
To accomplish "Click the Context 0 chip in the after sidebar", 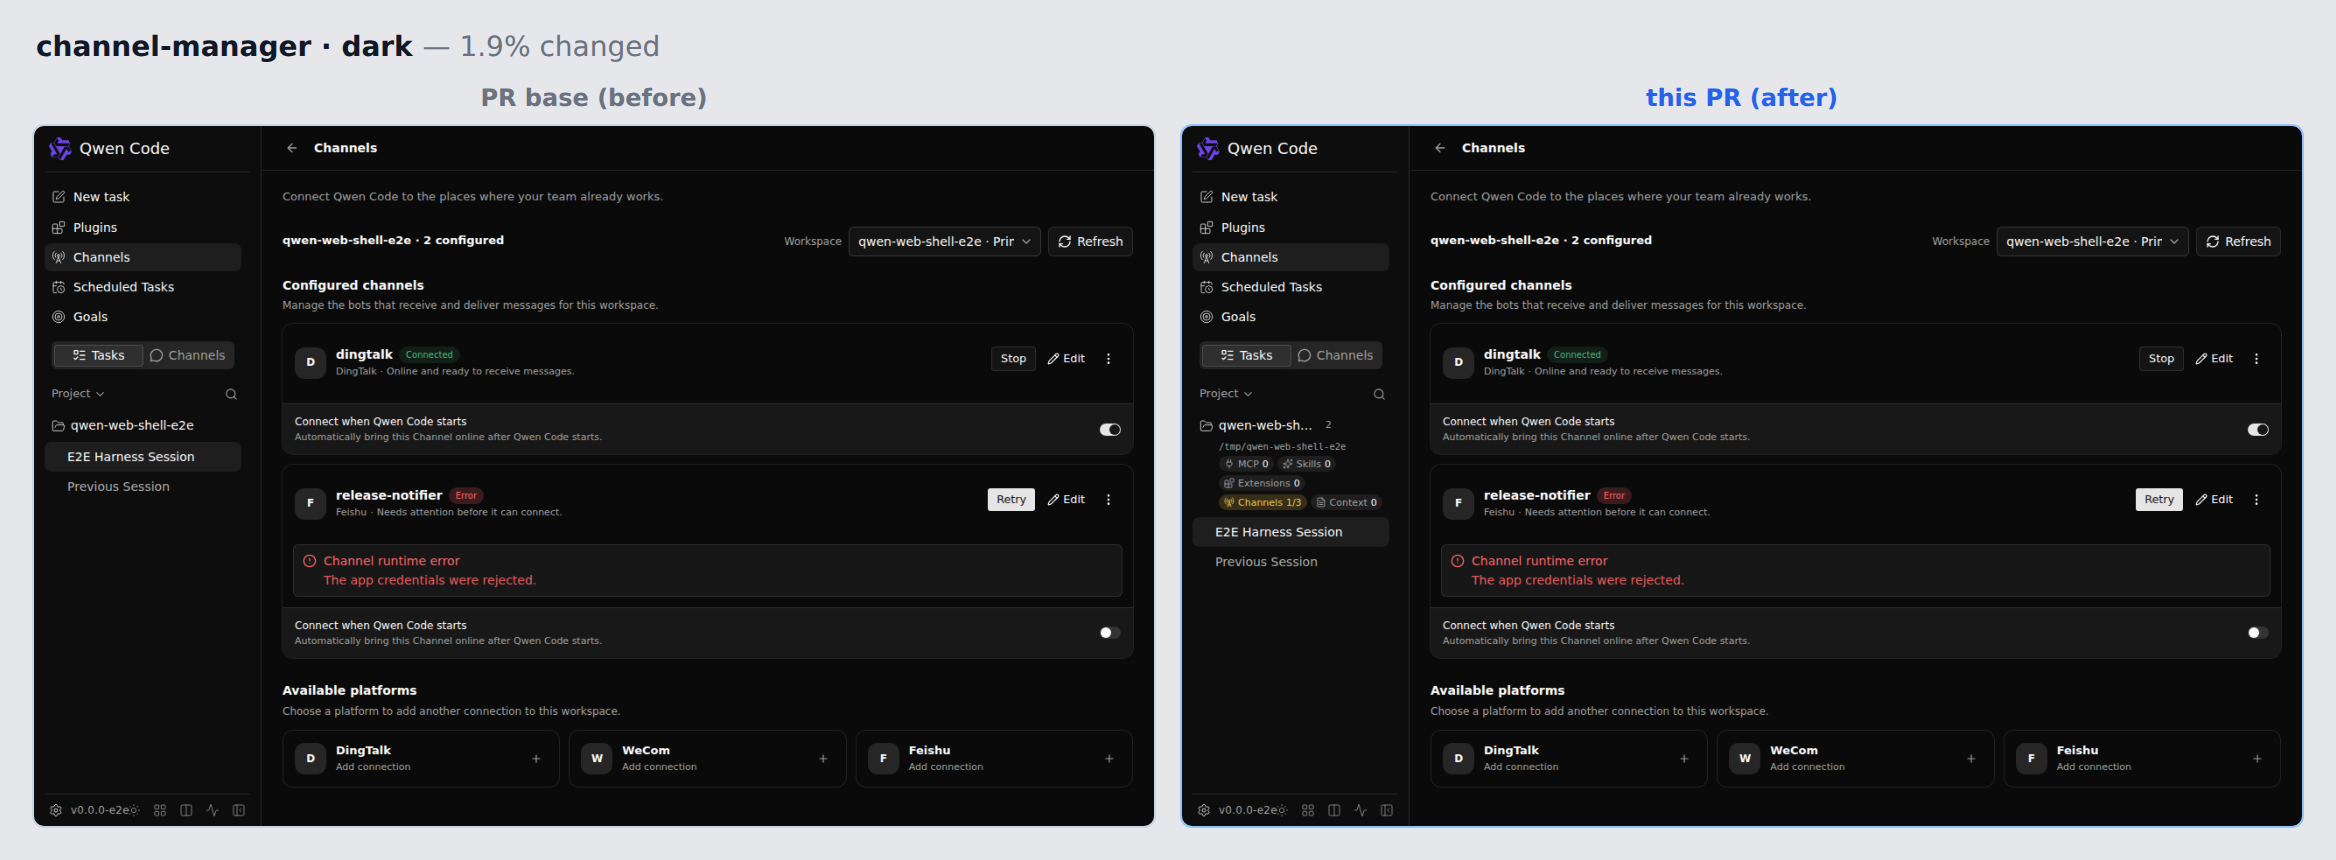I will [1347, 503].
